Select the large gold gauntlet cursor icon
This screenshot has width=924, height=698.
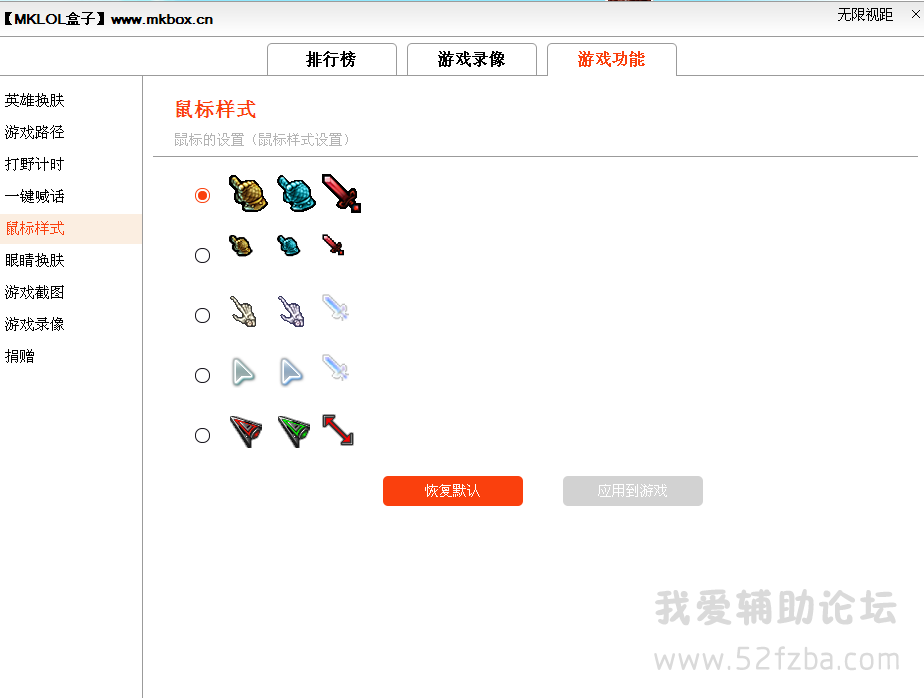(248, 193)
